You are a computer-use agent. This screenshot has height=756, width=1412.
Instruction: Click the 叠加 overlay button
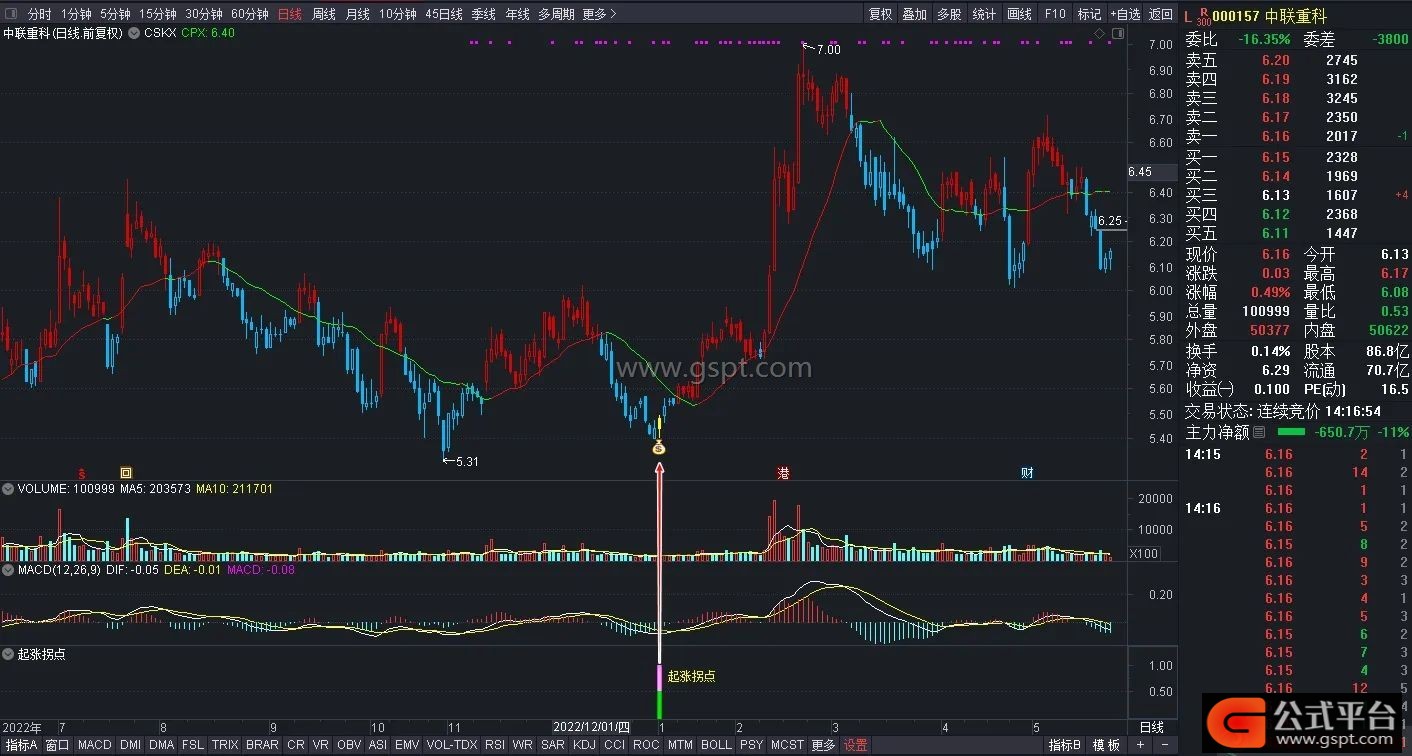coord(915,14)
